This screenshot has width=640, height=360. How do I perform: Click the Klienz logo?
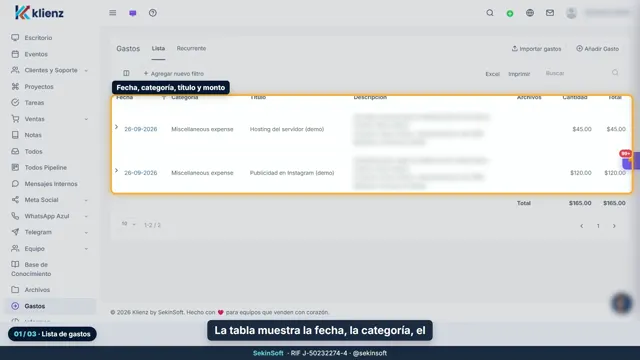[x=39, y=13]
